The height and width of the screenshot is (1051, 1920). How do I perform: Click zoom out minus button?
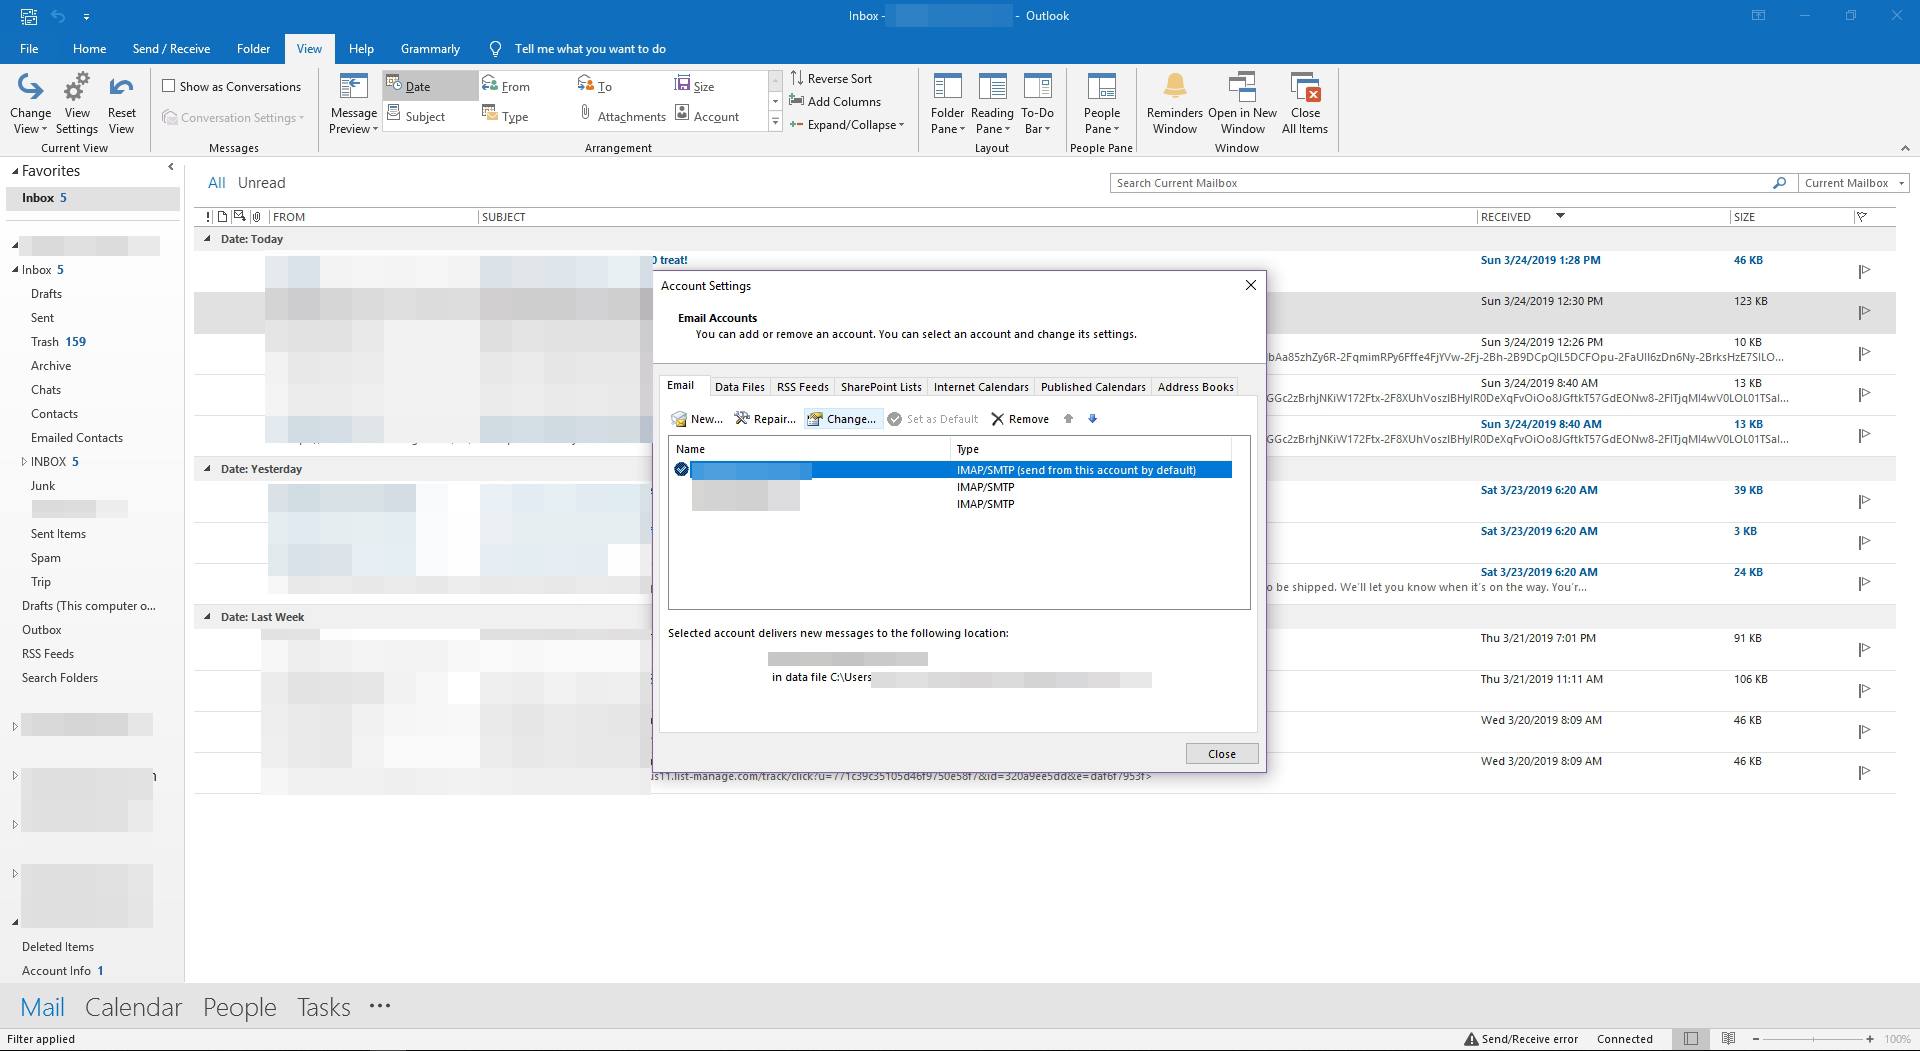click(x=1755, y=1039)
